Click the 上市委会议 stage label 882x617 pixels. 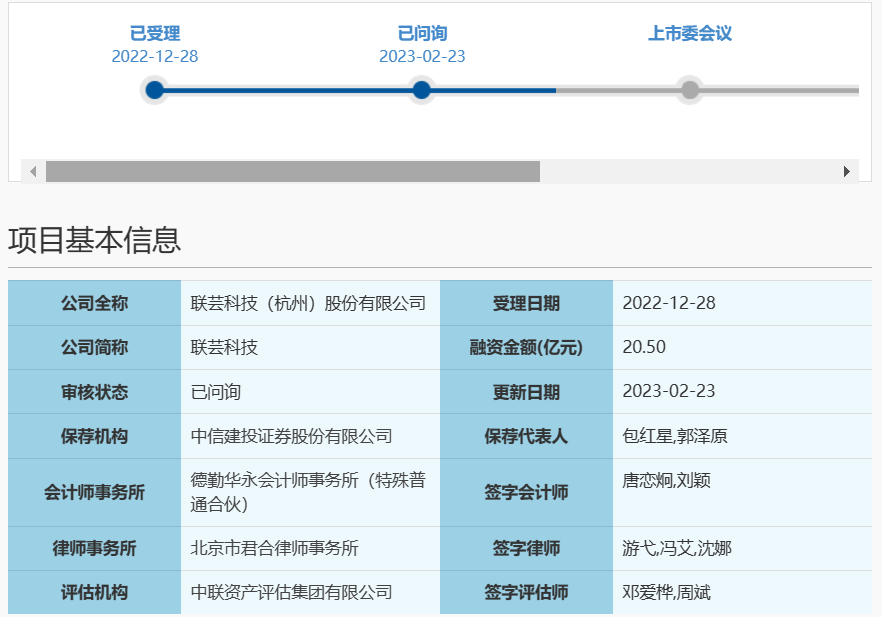(690, 33)
